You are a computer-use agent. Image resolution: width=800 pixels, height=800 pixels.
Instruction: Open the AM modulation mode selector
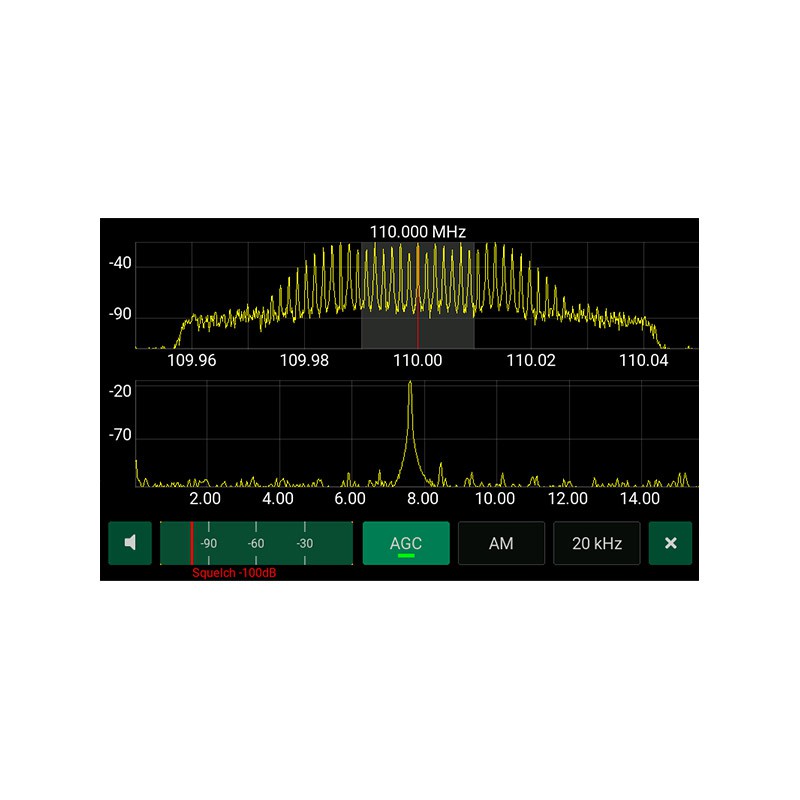[501, 543]
